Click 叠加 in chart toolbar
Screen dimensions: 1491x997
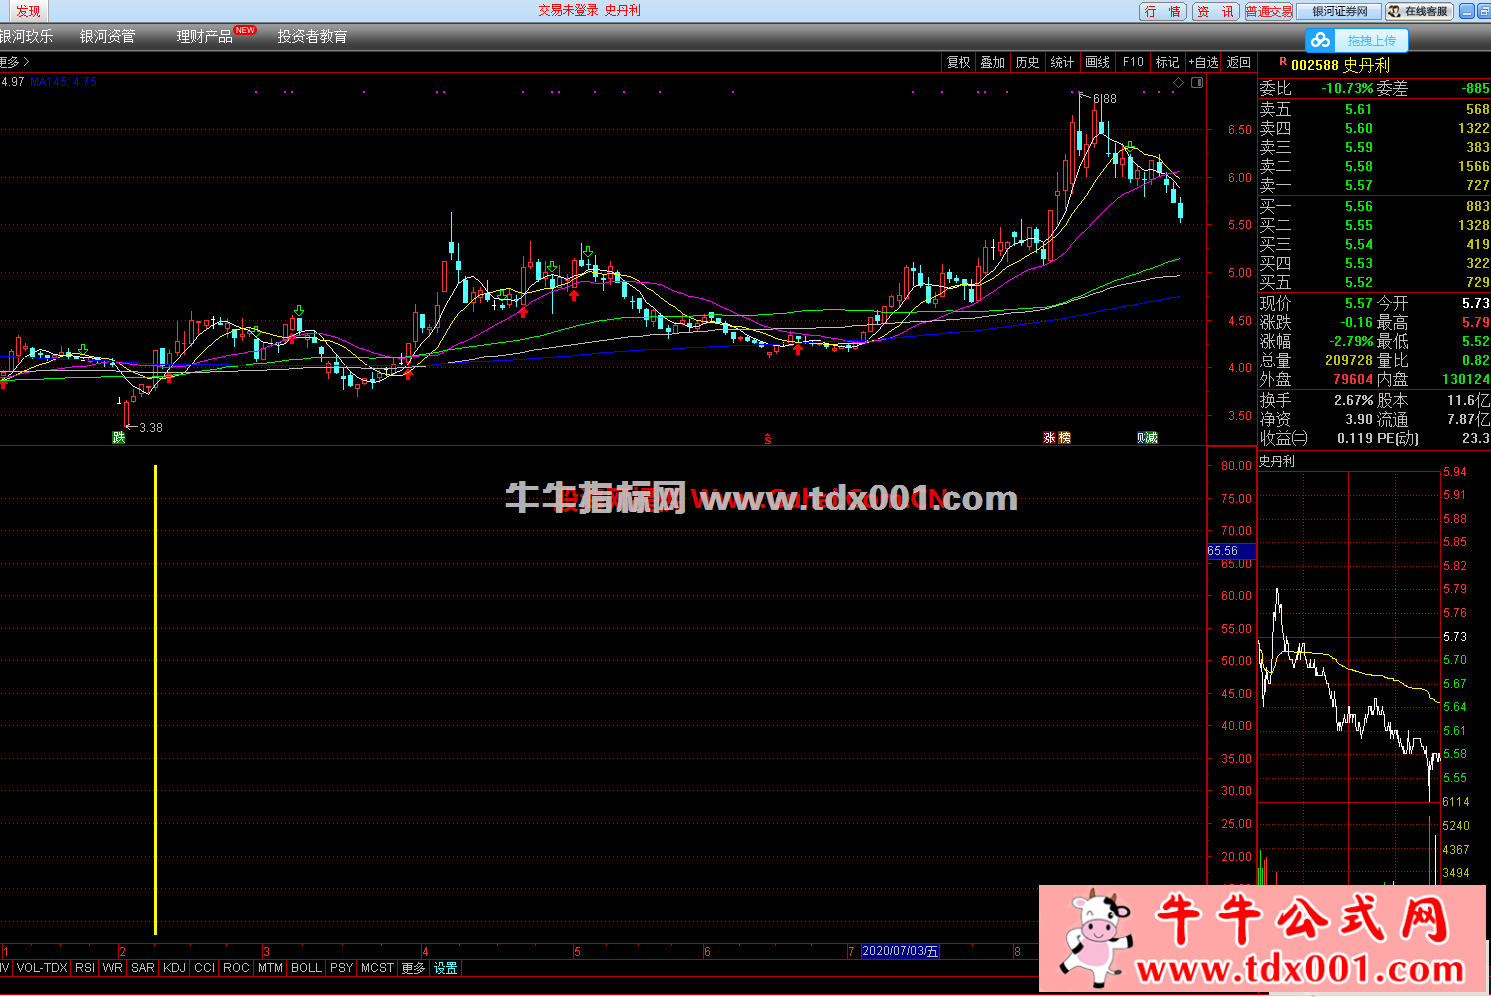tap(993, 62)
